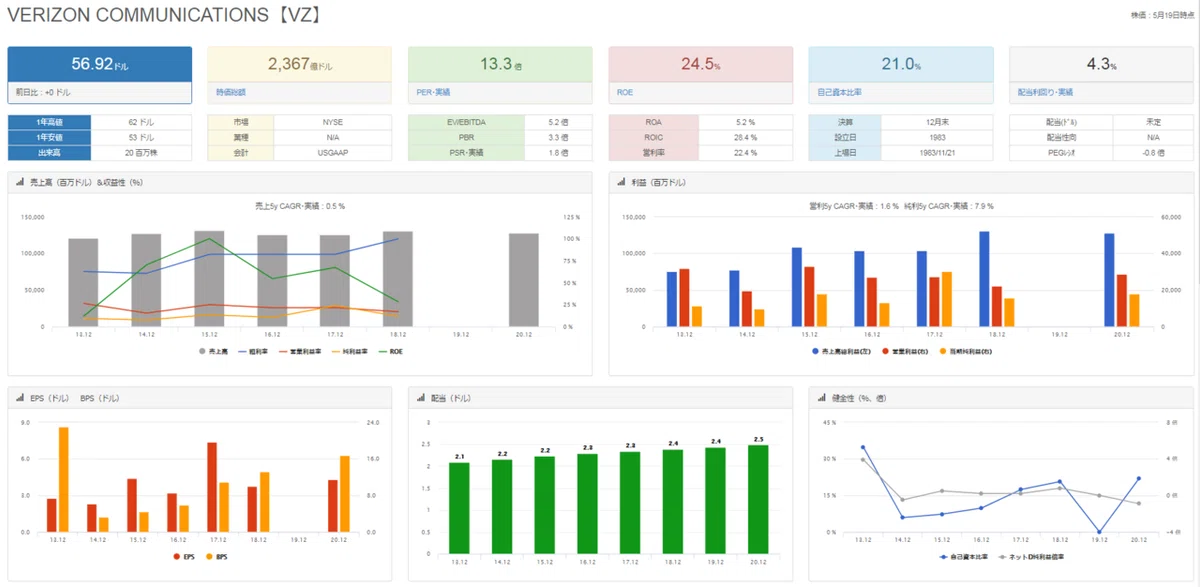
Task: Open the ROE link under 24.5%
Action: (624, 93)
